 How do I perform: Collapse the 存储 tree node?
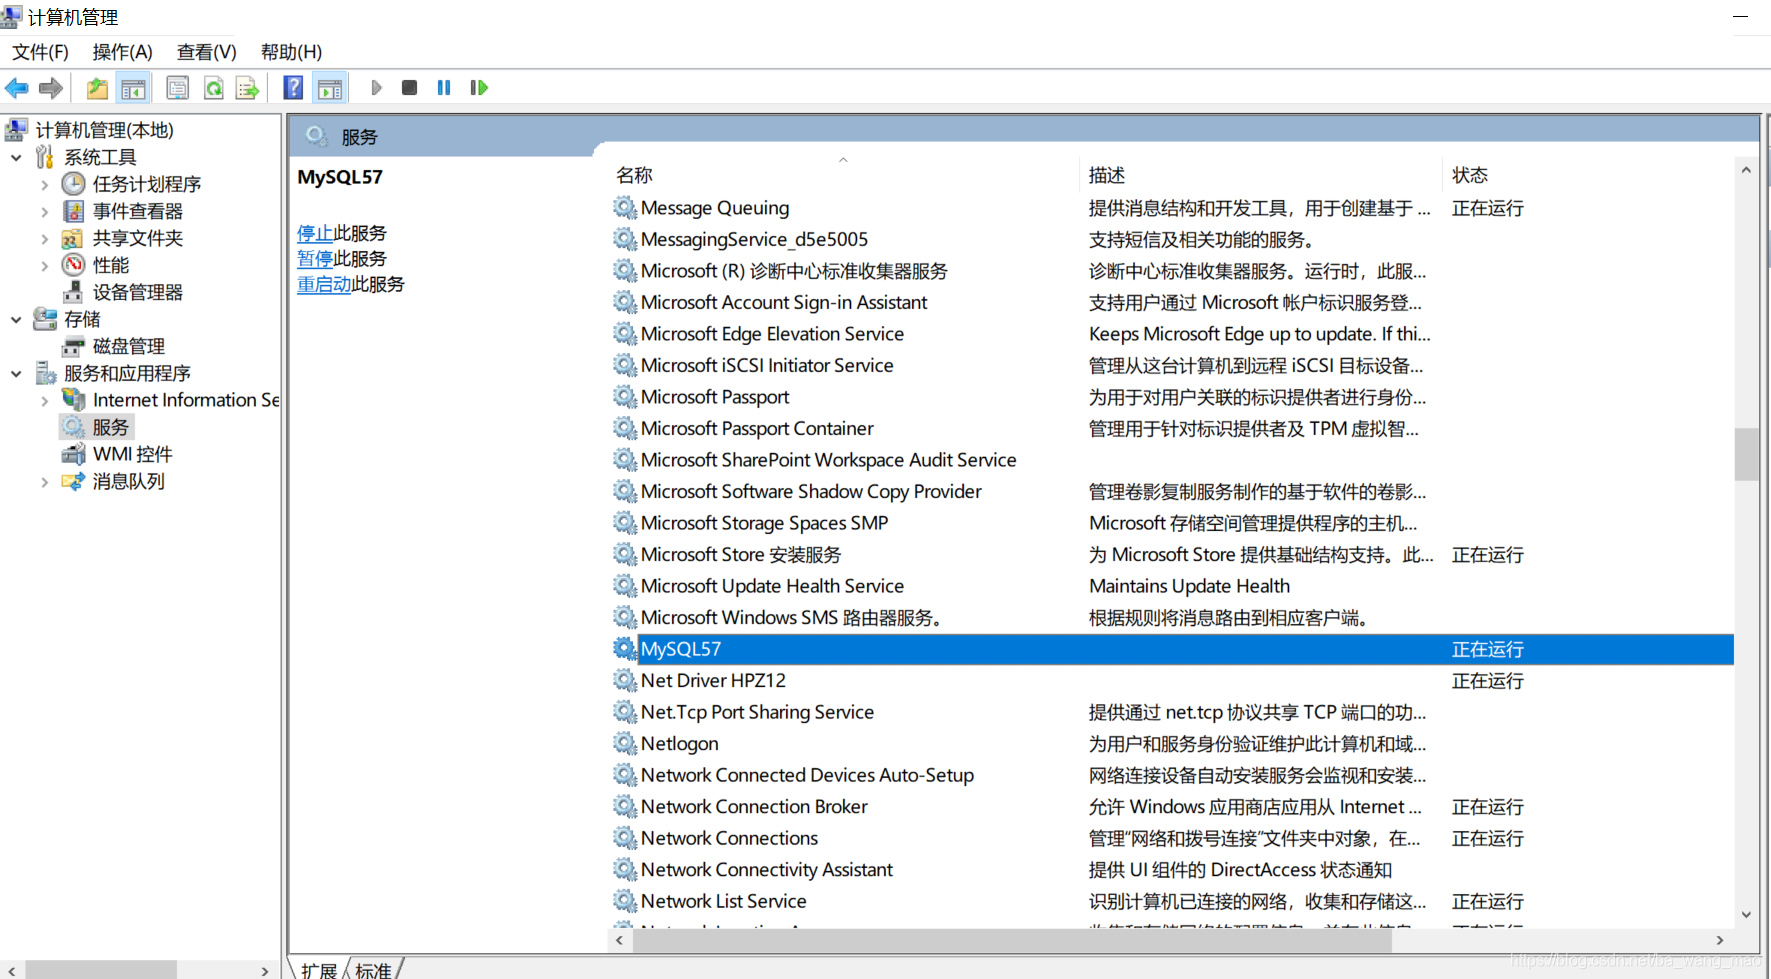tap(16, 319)
